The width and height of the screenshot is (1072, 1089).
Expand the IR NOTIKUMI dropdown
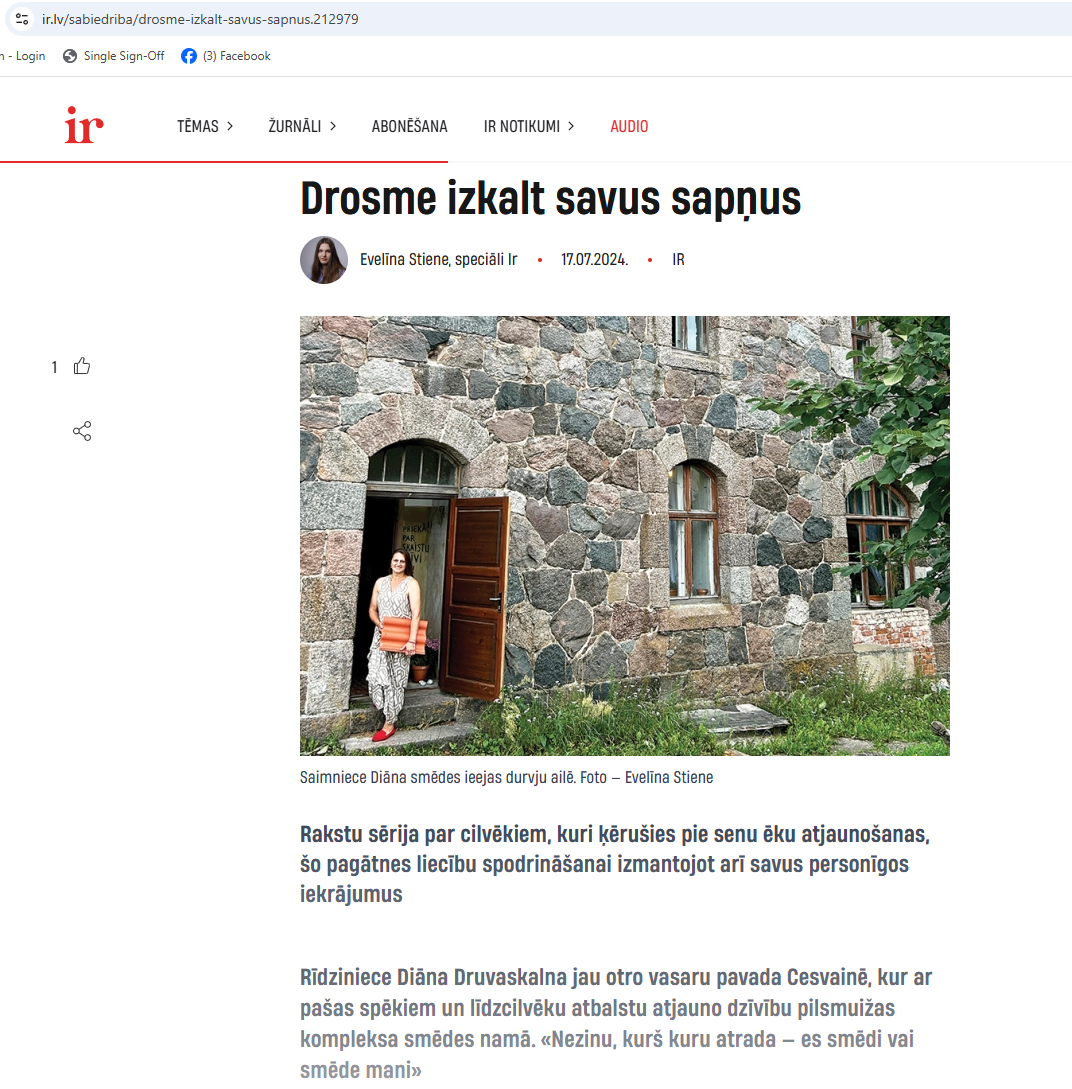tap(529, 126)
